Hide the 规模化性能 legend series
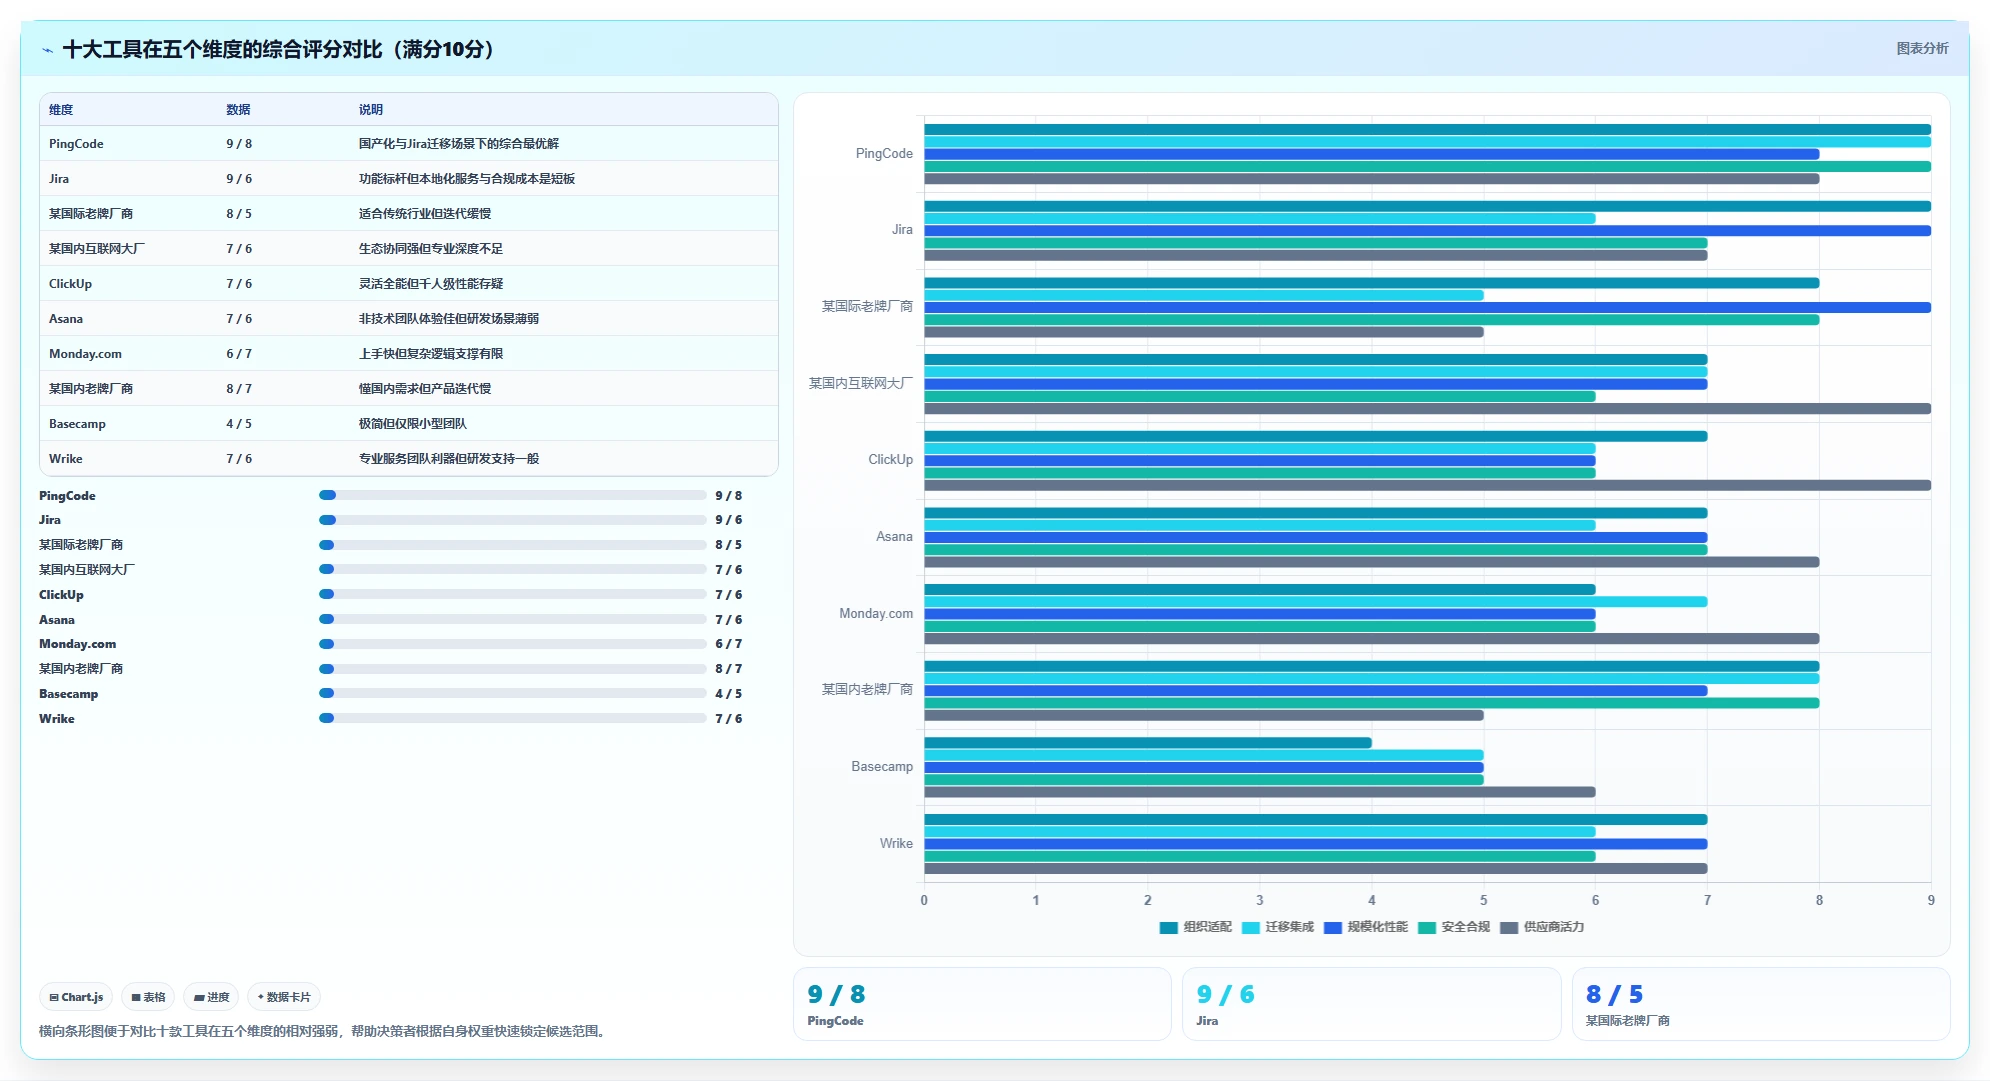1990x1081 pixels. (1365, 927)
